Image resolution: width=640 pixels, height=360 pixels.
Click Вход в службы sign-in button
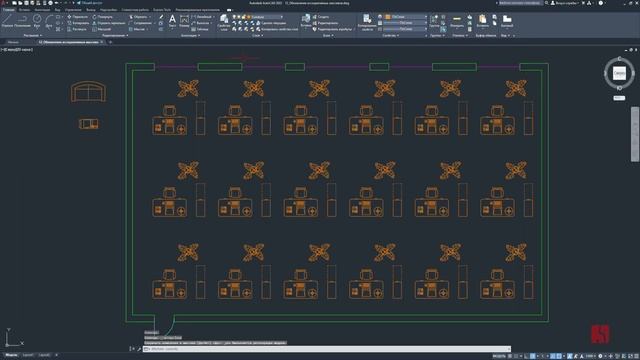[x=564, y=3]
